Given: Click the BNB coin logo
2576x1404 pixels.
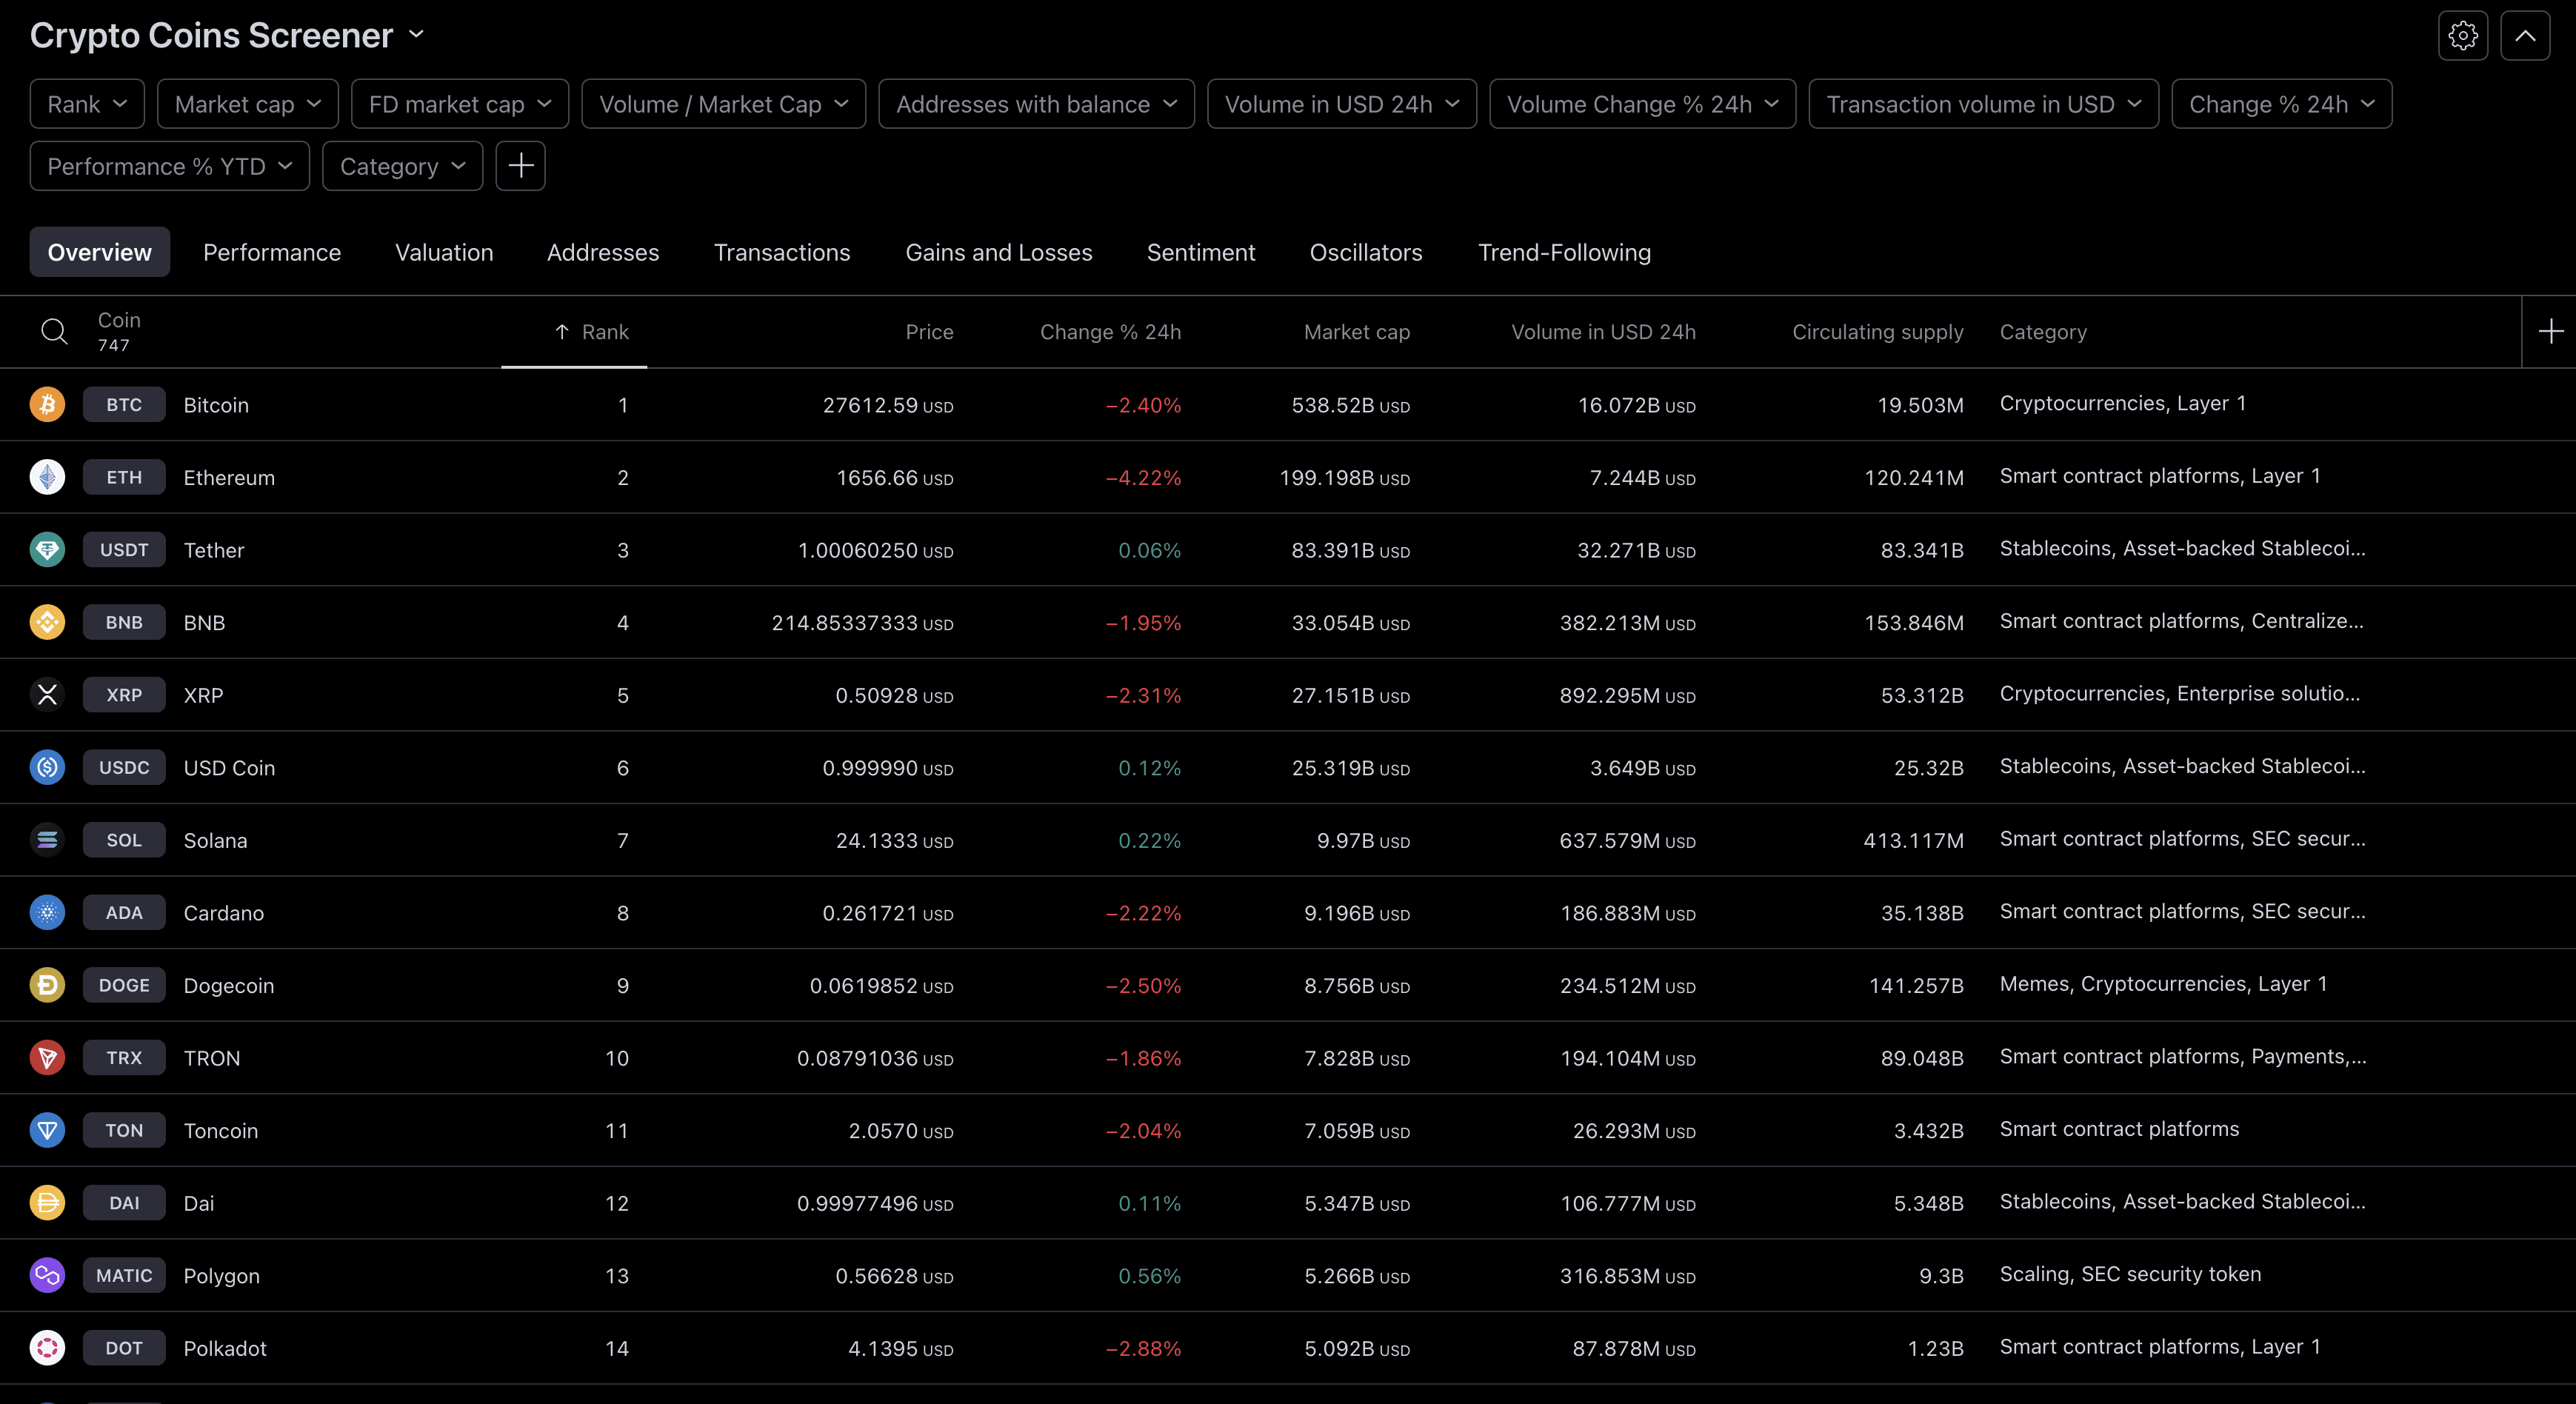Looking at the screenshot, I should [x=47, y=622].
